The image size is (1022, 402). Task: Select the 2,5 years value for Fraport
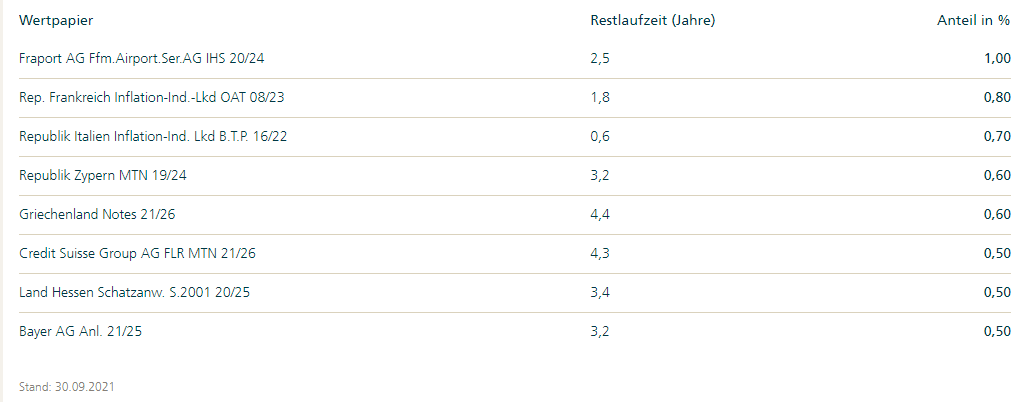point(600,59)
